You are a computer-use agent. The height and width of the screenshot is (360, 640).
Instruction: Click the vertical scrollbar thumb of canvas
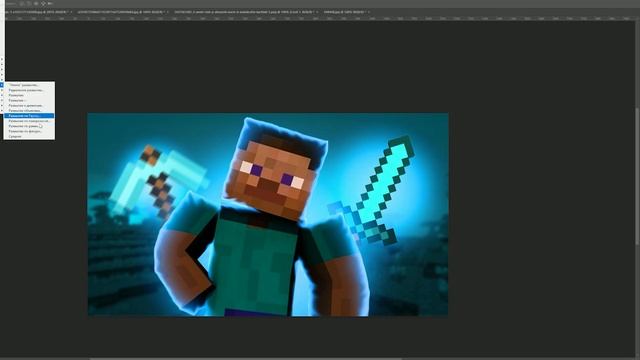[x=637, y=176]
